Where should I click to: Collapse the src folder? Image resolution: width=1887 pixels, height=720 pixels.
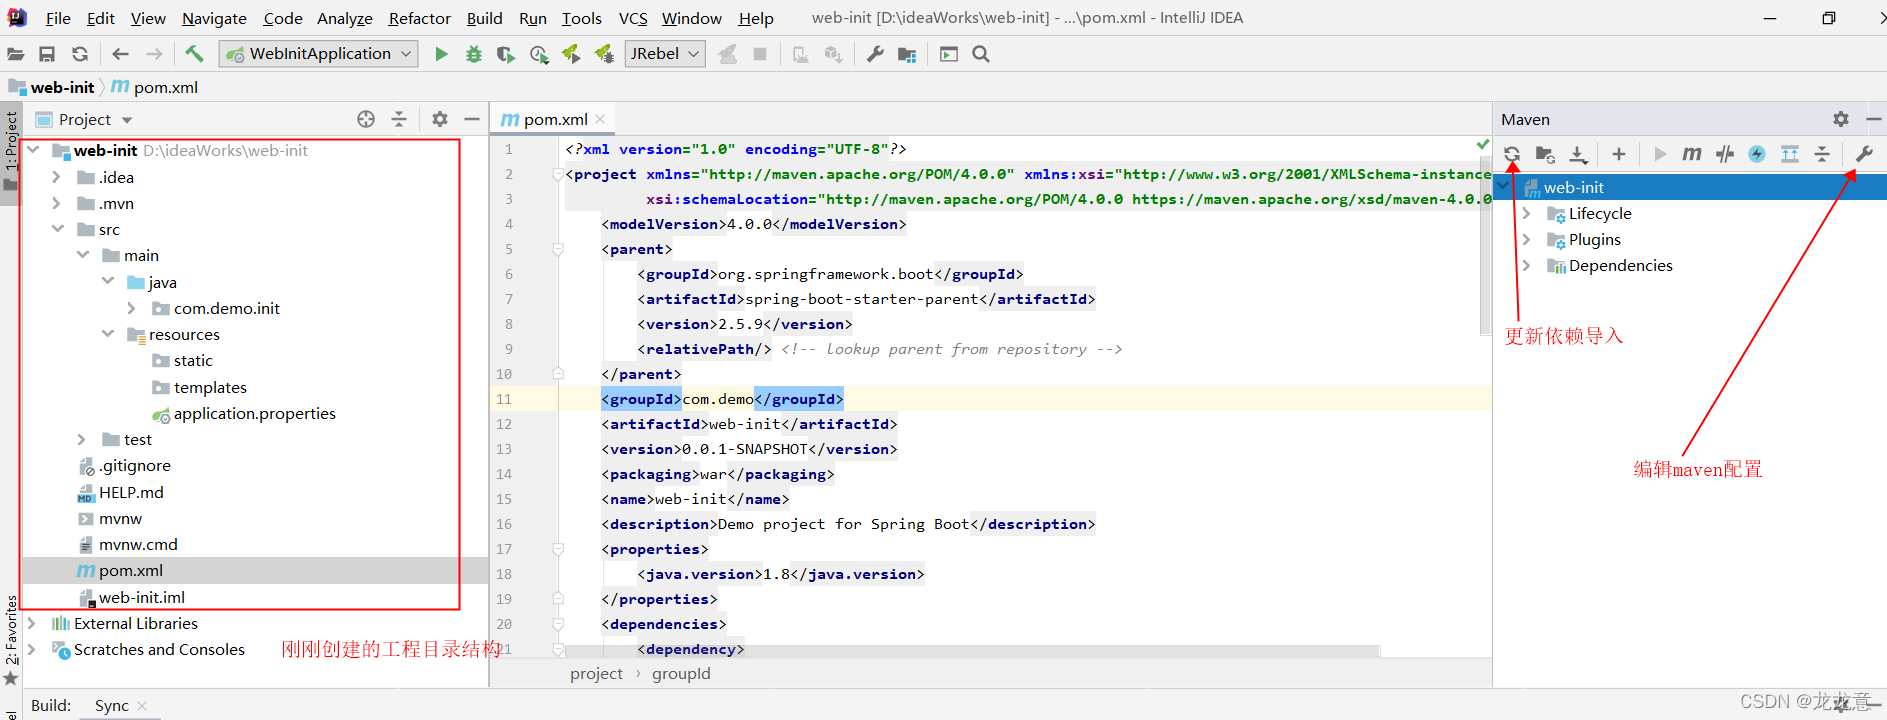[58, 229]
